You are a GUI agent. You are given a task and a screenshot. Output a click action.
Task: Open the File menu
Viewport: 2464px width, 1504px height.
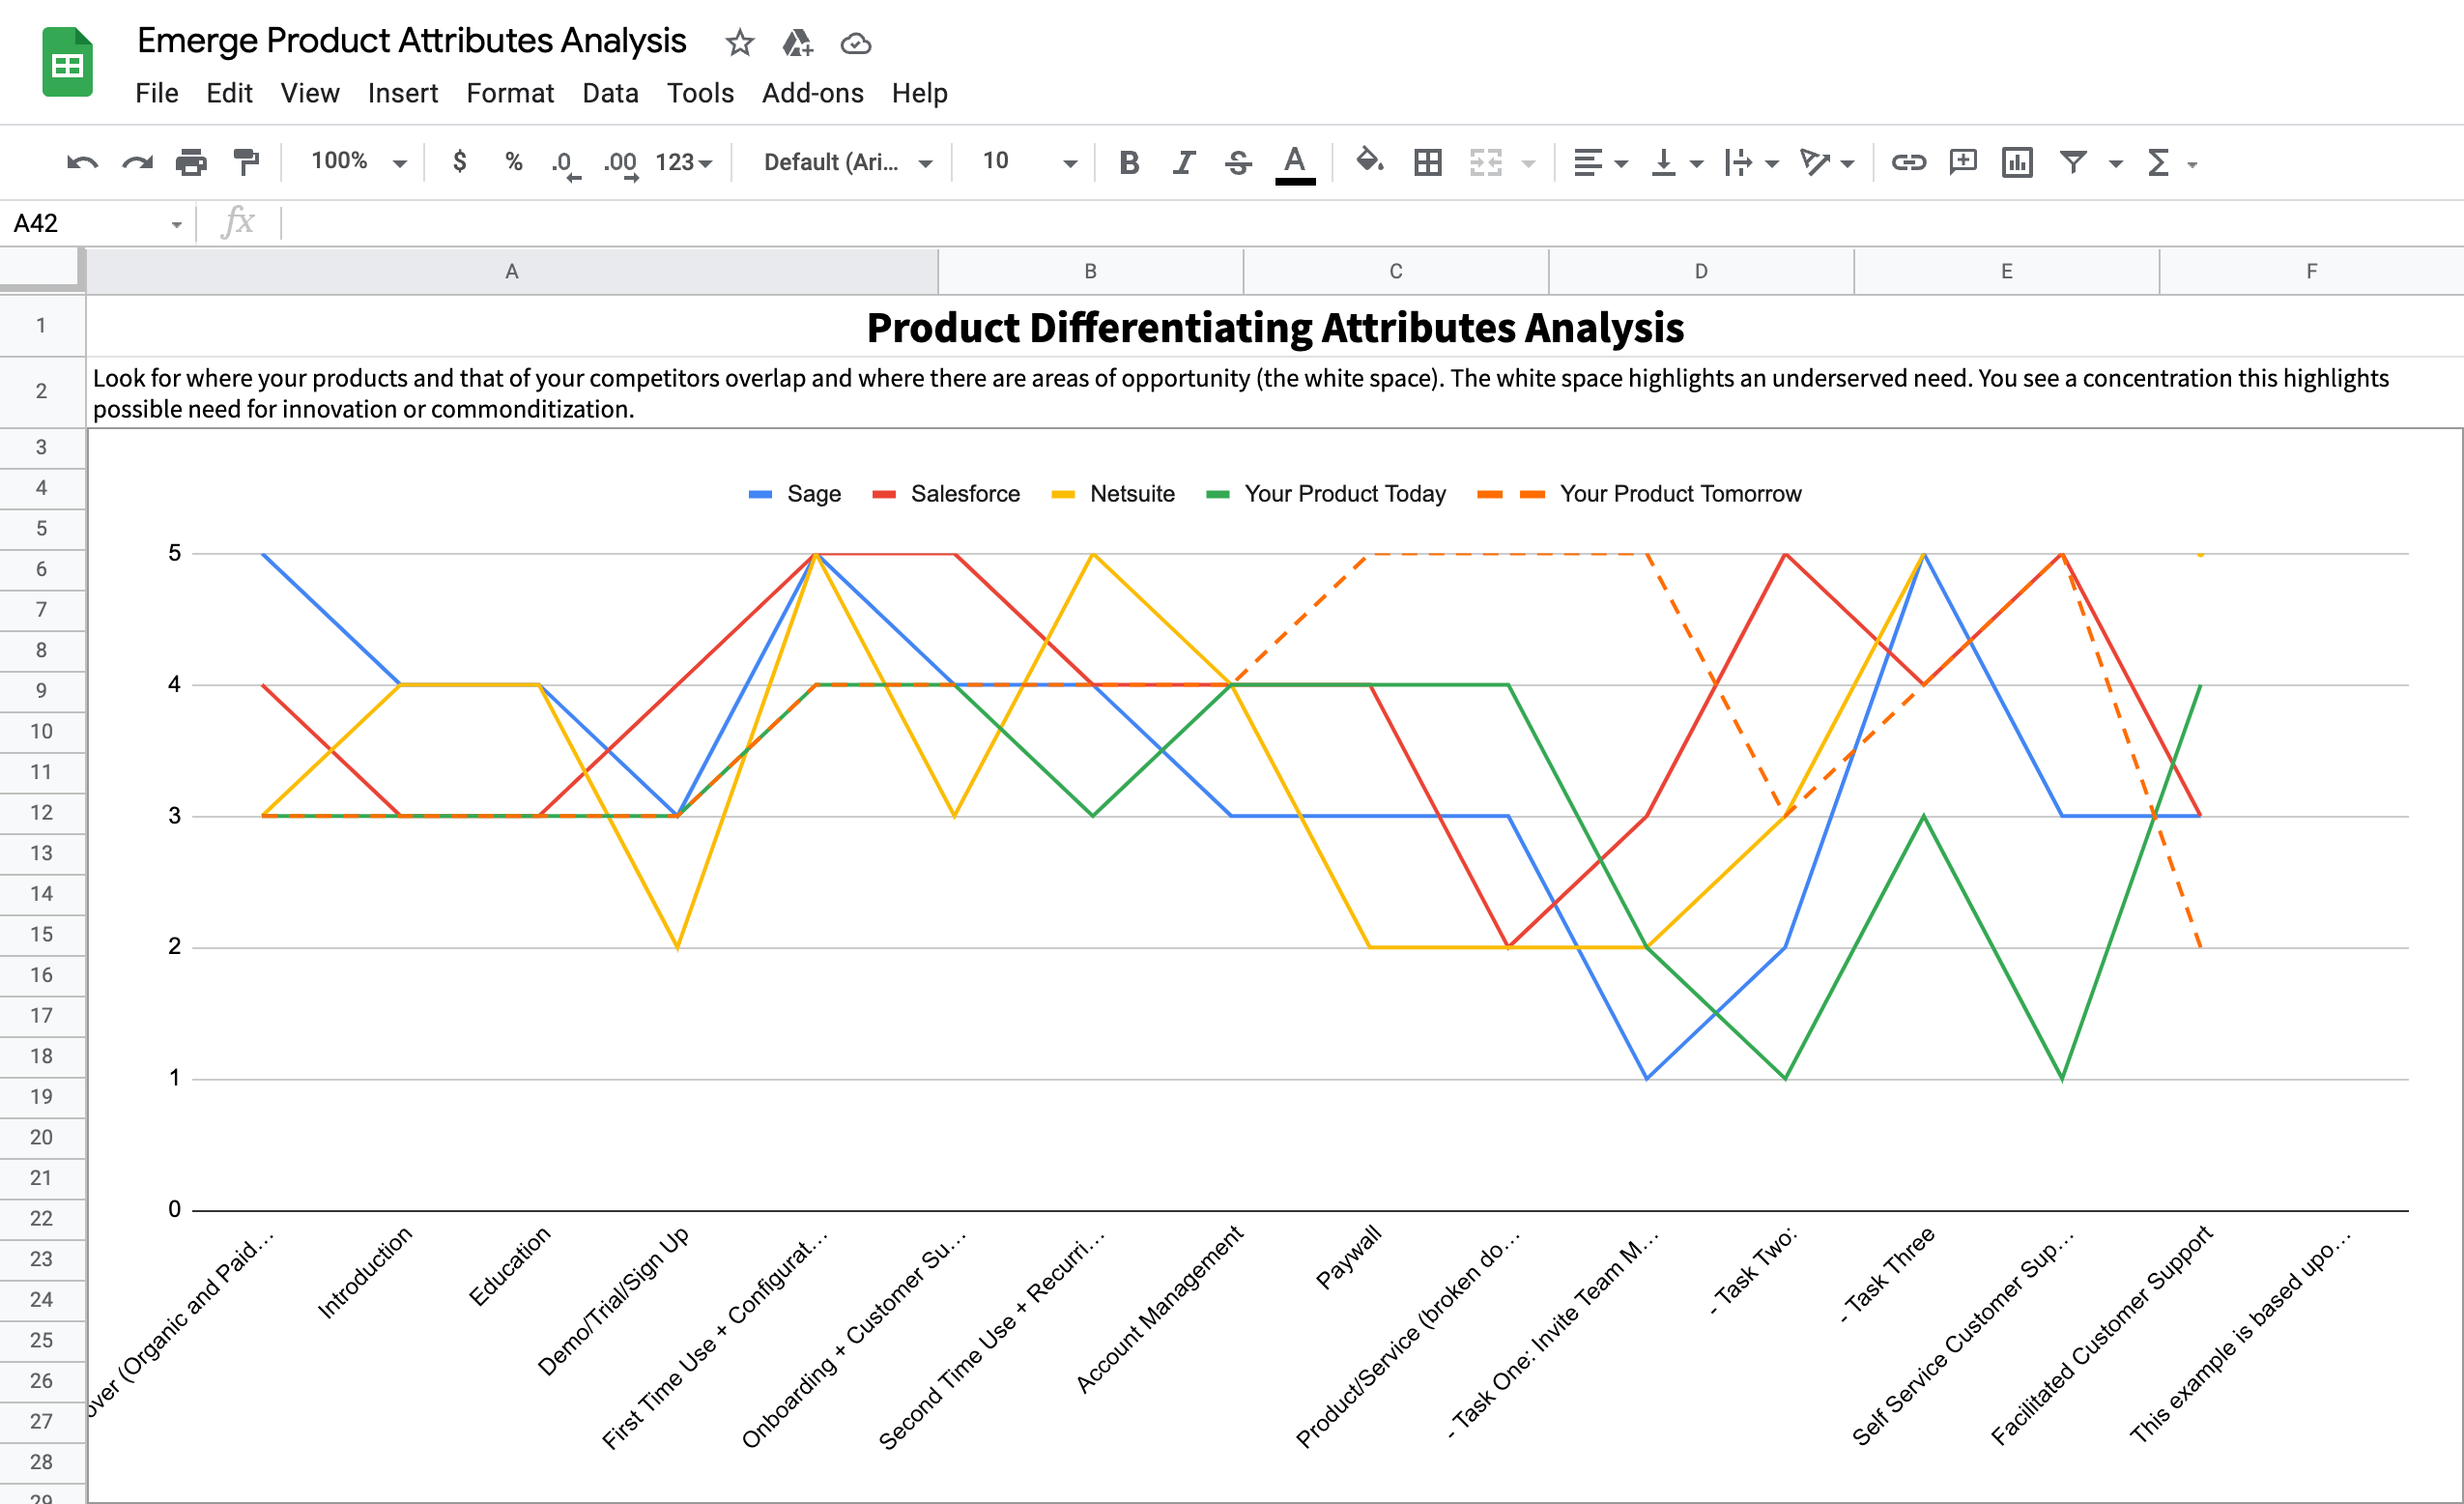pos(155,94)
